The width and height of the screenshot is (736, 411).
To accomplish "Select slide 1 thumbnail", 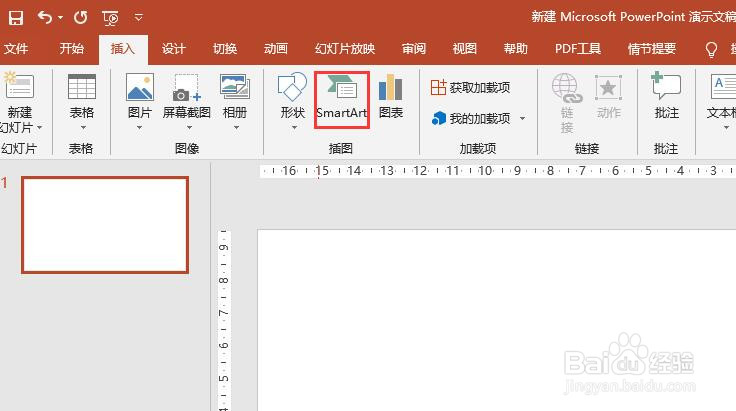I will pos(105,225).
